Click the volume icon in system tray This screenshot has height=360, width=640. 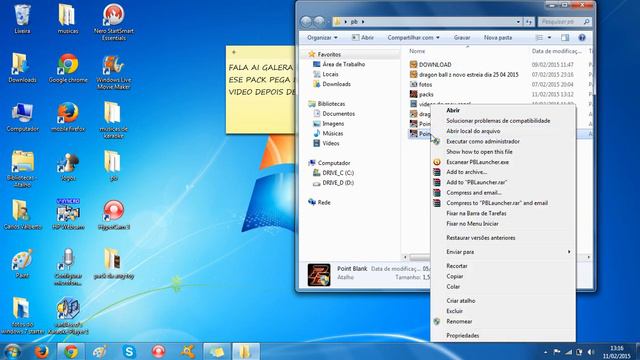point(590,352)
